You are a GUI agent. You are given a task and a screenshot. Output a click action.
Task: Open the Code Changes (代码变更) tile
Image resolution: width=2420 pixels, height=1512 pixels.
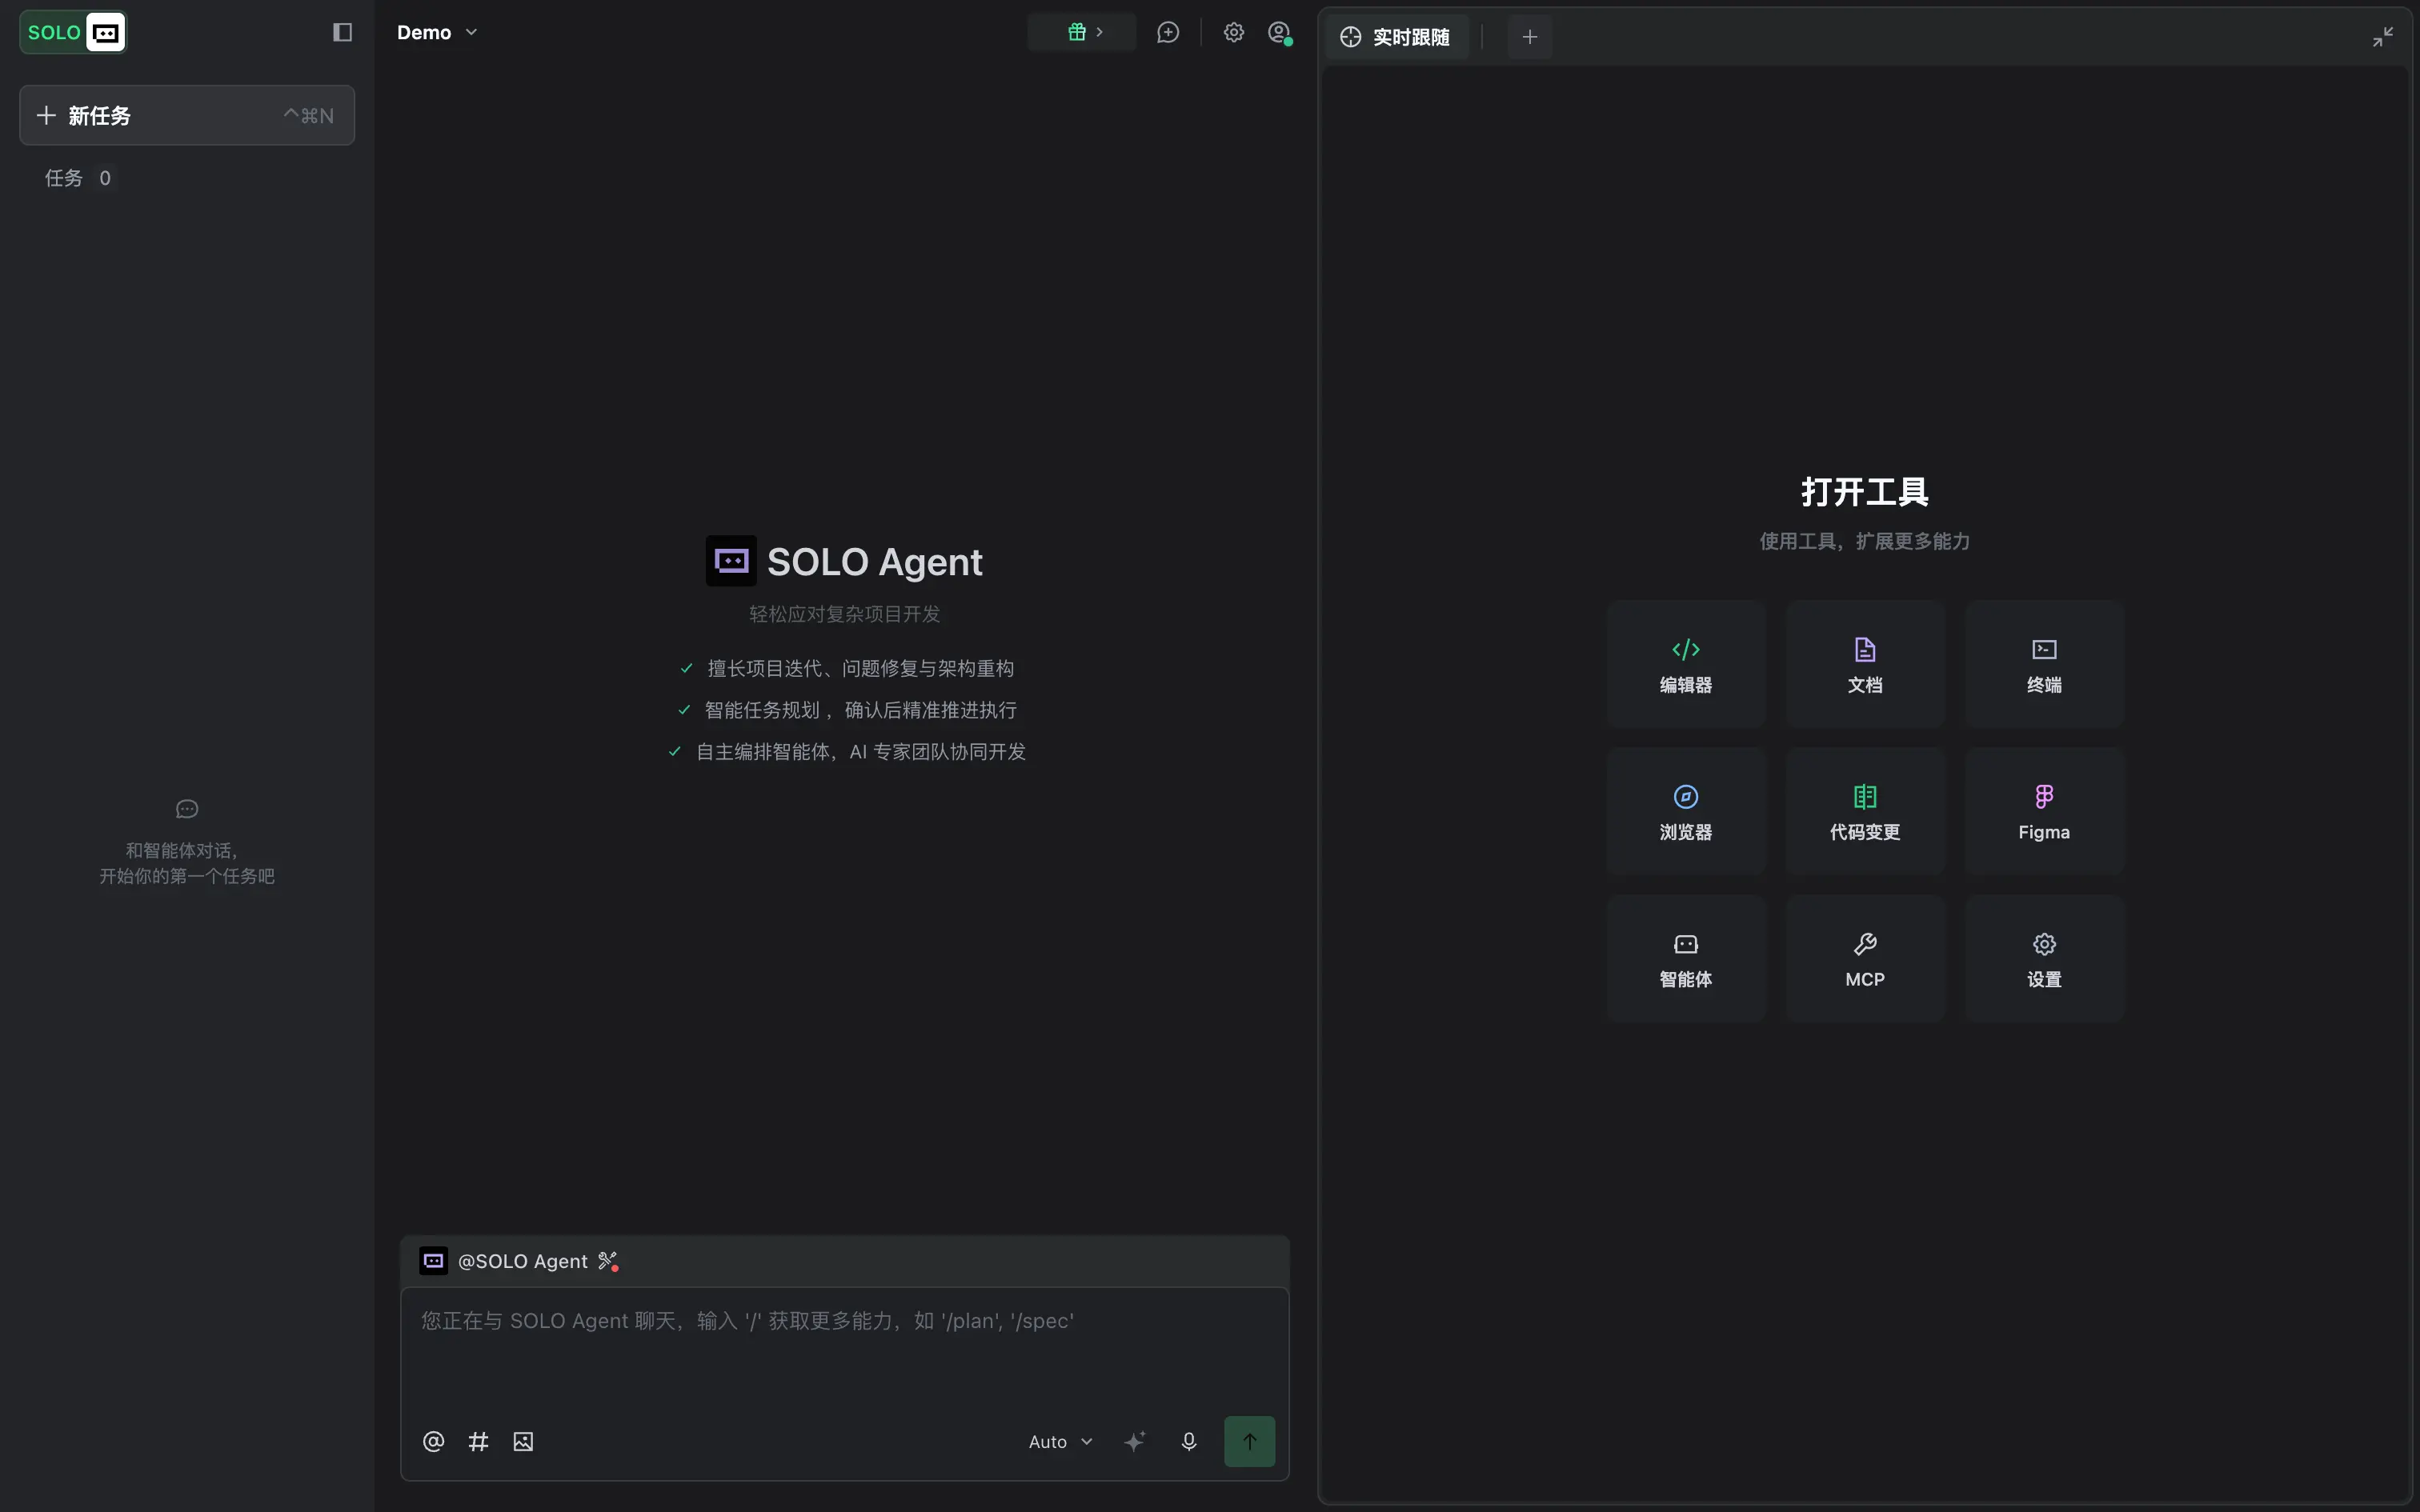pos(1865,811)
